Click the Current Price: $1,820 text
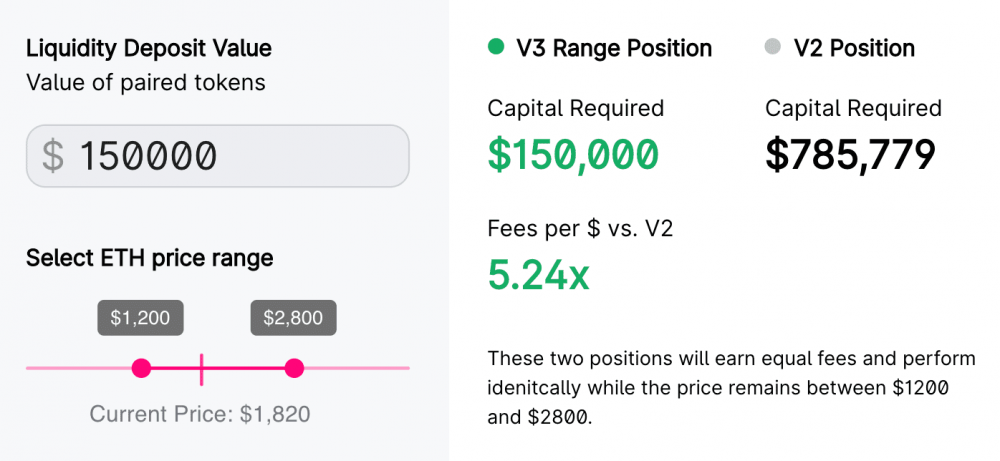Viewport: 1000px width, 461px height. [x=200, y=413]
